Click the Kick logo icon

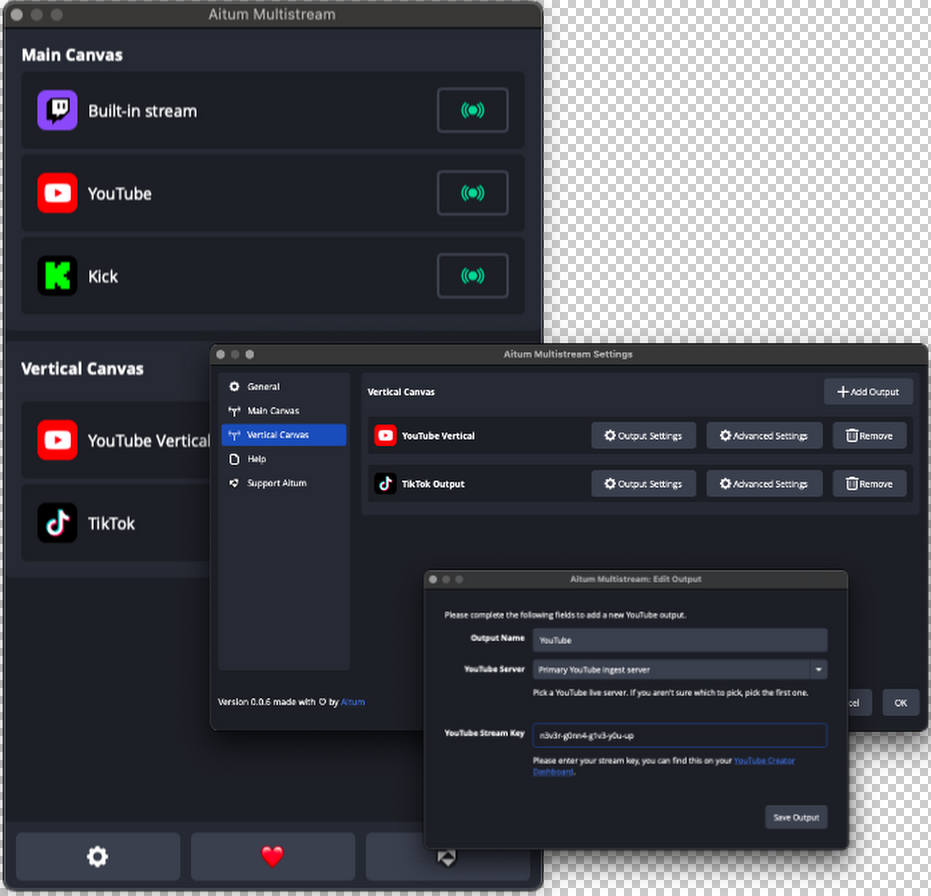point(57,276)
